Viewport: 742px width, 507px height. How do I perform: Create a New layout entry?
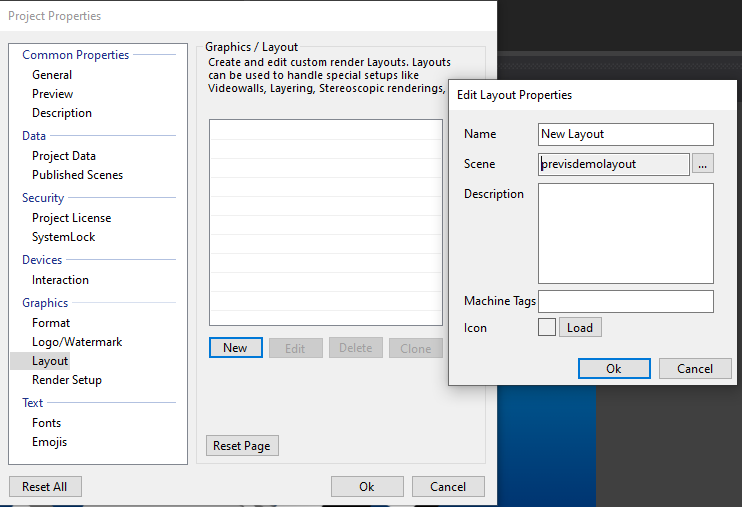point(236,347)
